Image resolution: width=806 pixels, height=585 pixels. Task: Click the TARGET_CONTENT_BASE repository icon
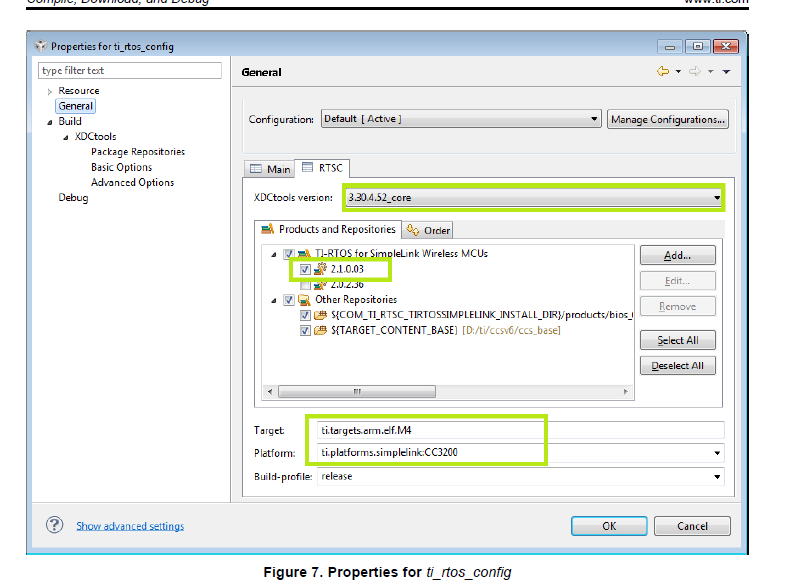tap(320, 330)
